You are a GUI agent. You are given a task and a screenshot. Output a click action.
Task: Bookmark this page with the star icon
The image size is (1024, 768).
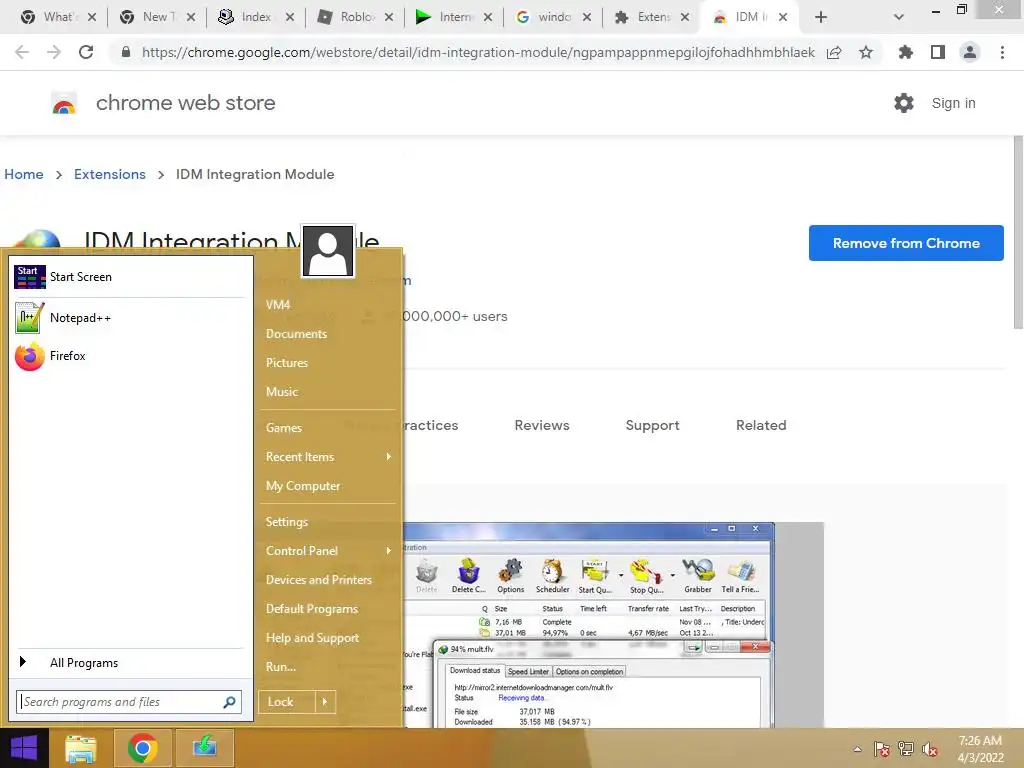coord(866,52)
